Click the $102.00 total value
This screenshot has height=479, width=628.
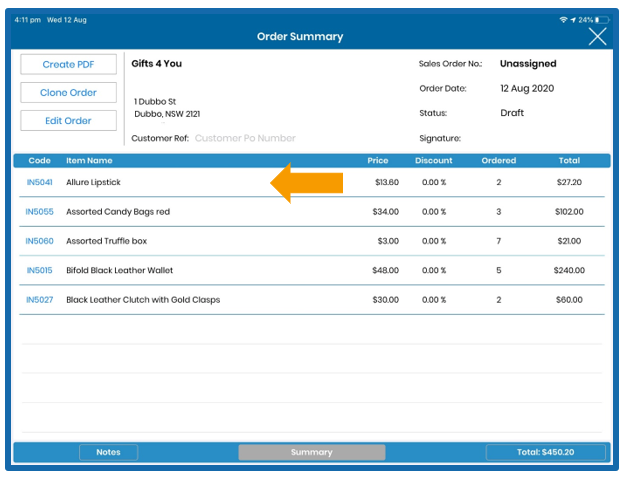(569, 211)
